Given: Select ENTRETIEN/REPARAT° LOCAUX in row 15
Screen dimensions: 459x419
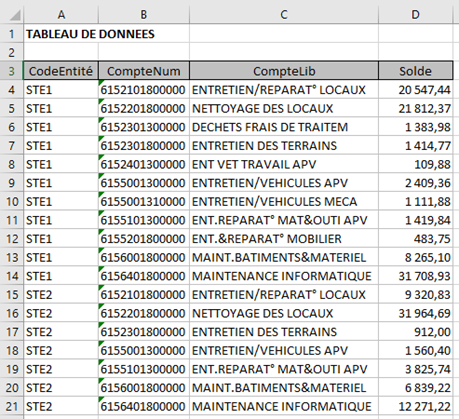Looking at the screenshot, I should click(284, 295).
